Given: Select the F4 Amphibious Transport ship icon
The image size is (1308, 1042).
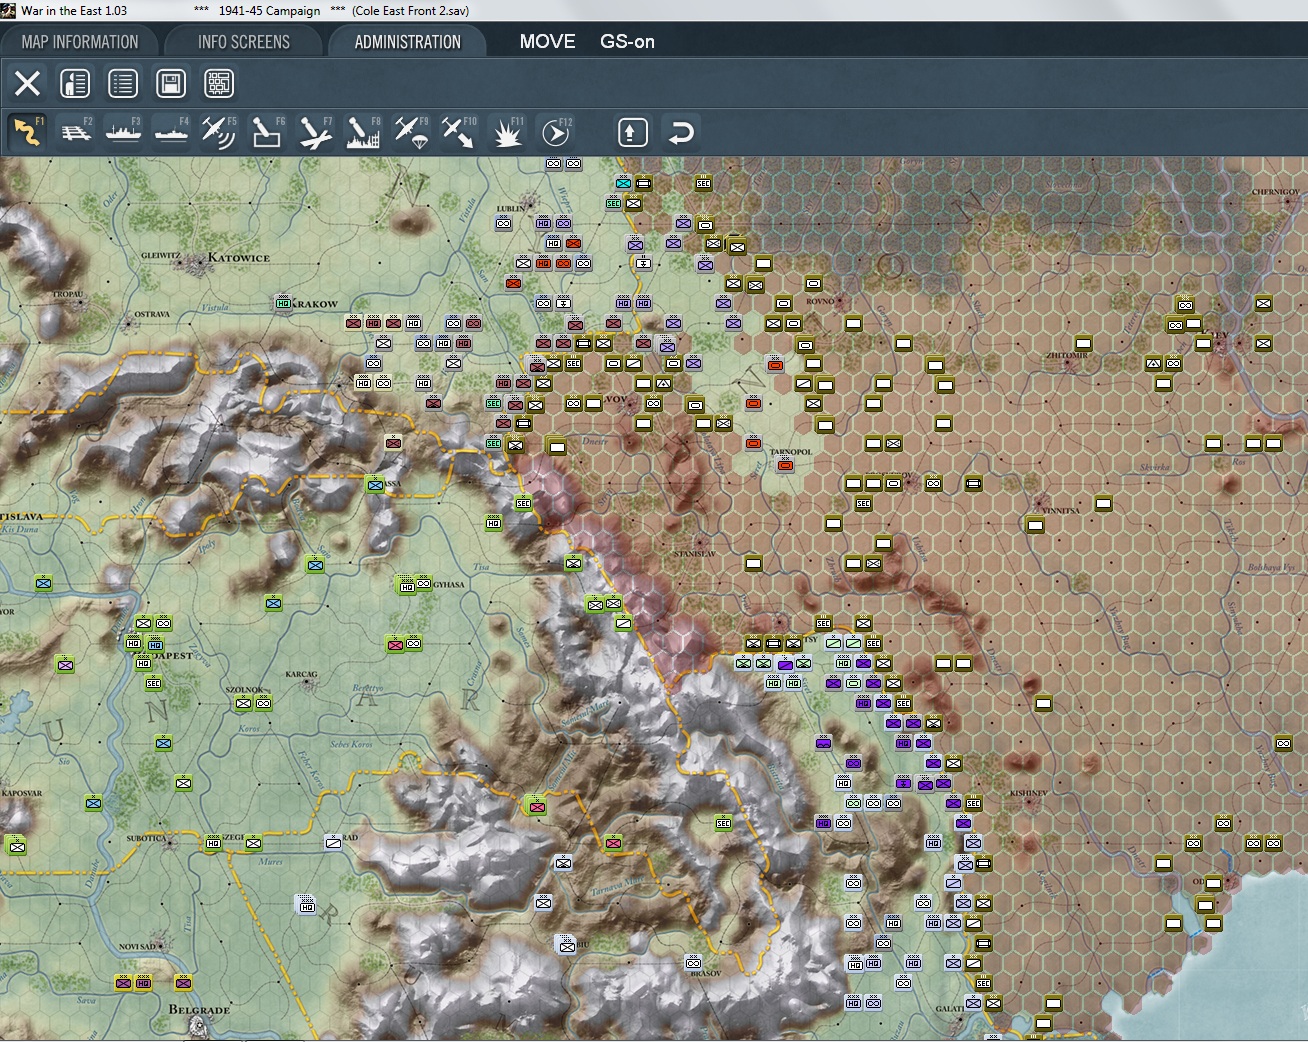Looking at the screenshot, I should tap(171, 132).
